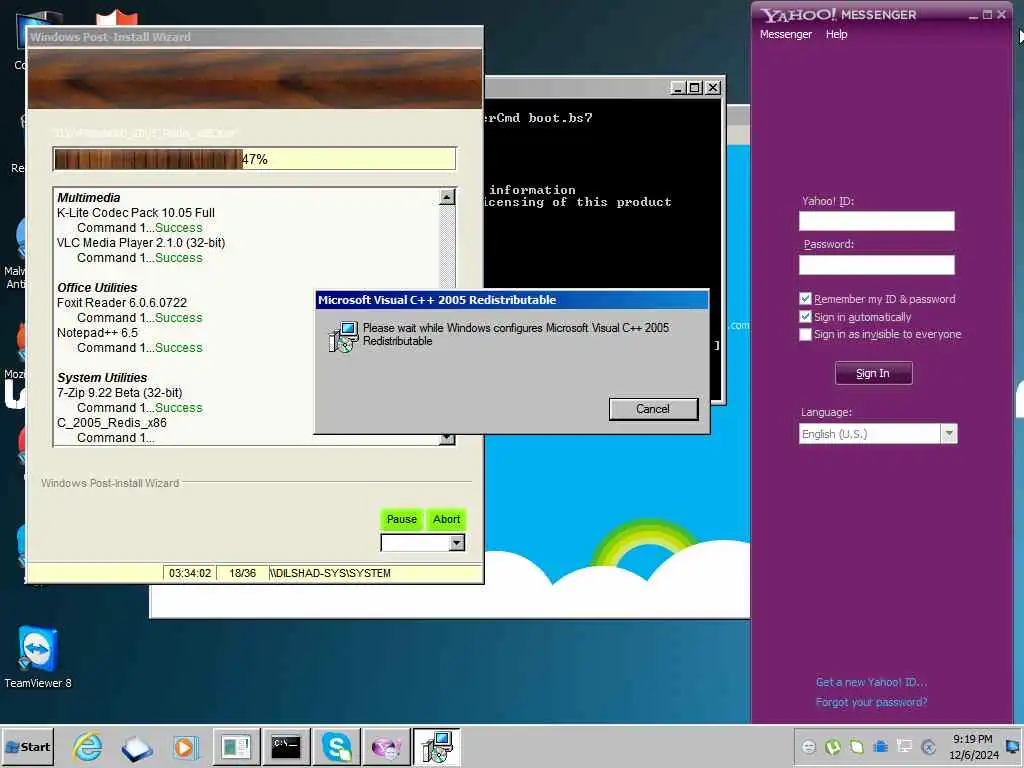Enable Sign in as invisible to everyone
This screenshot has height=768, width=1024.
point(805,334)
